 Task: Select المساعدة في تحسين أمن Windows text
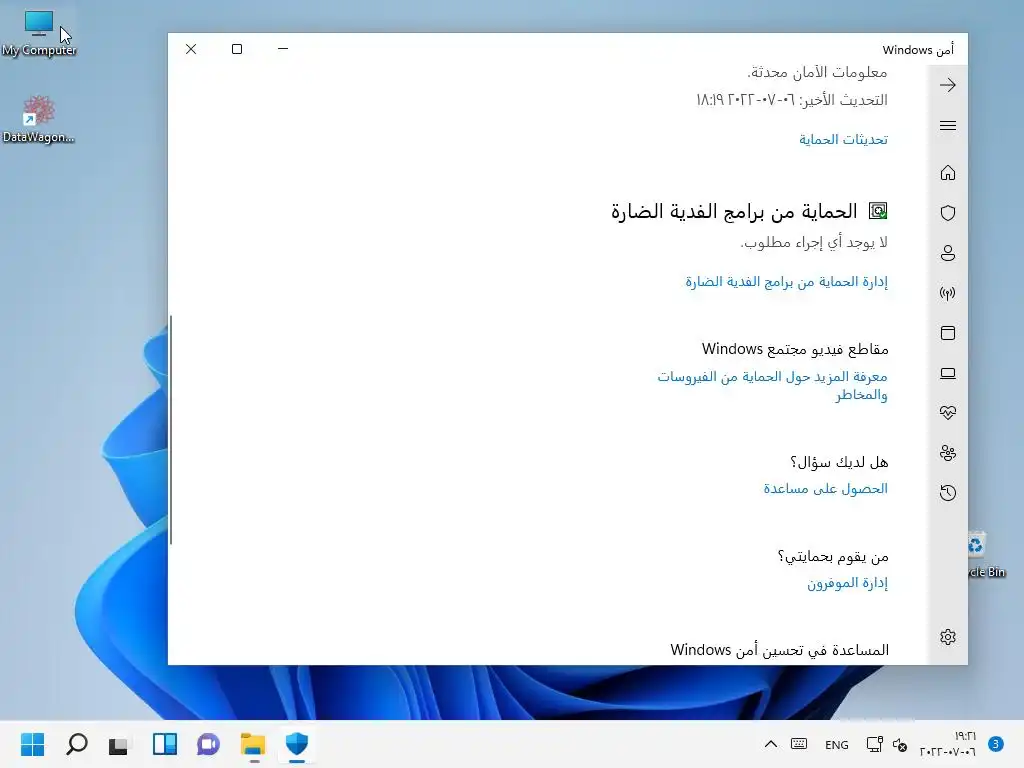[x=779, y=650]
